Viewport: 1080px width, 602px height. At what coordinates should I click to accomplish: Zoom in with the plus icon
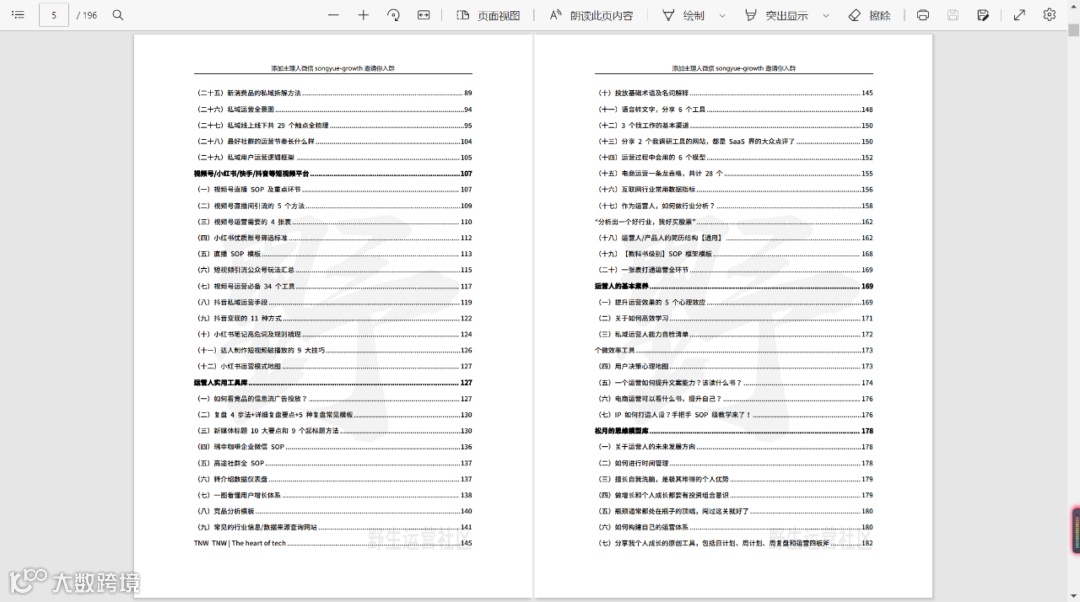coord(363,14)
